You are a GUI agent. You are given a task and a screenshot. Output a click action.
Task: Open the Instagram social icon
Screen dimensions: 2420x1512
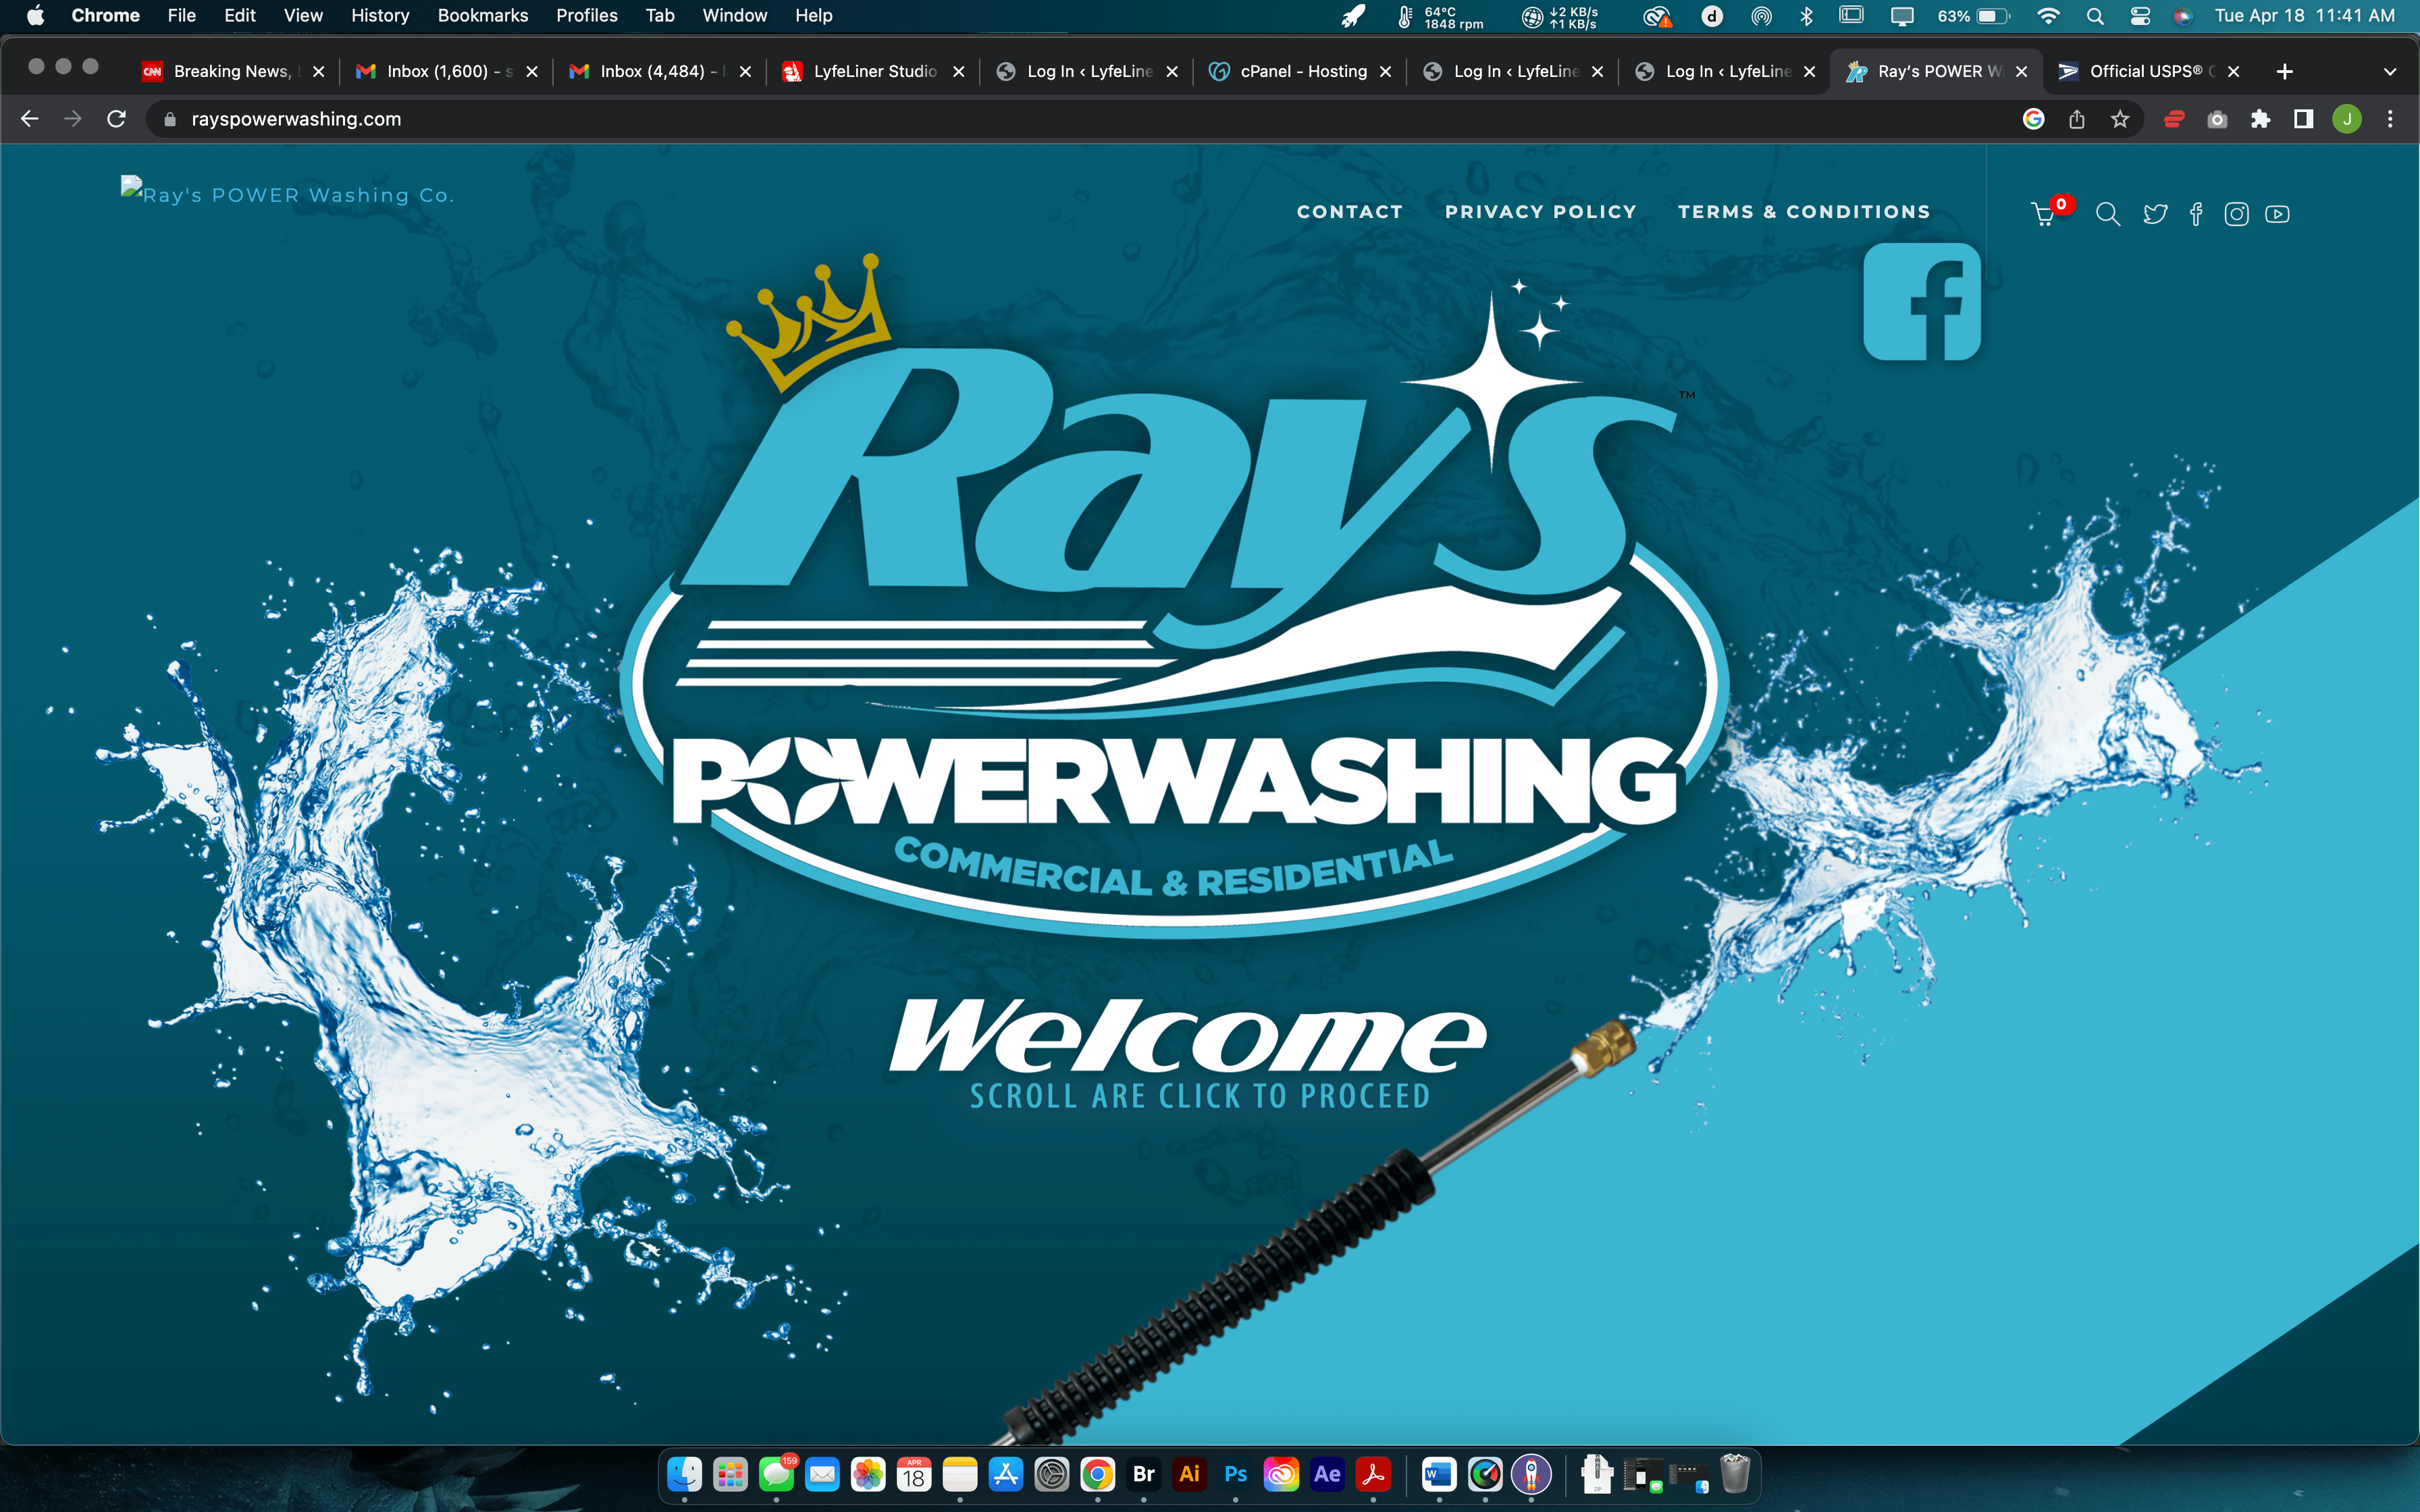[2236, 214]
